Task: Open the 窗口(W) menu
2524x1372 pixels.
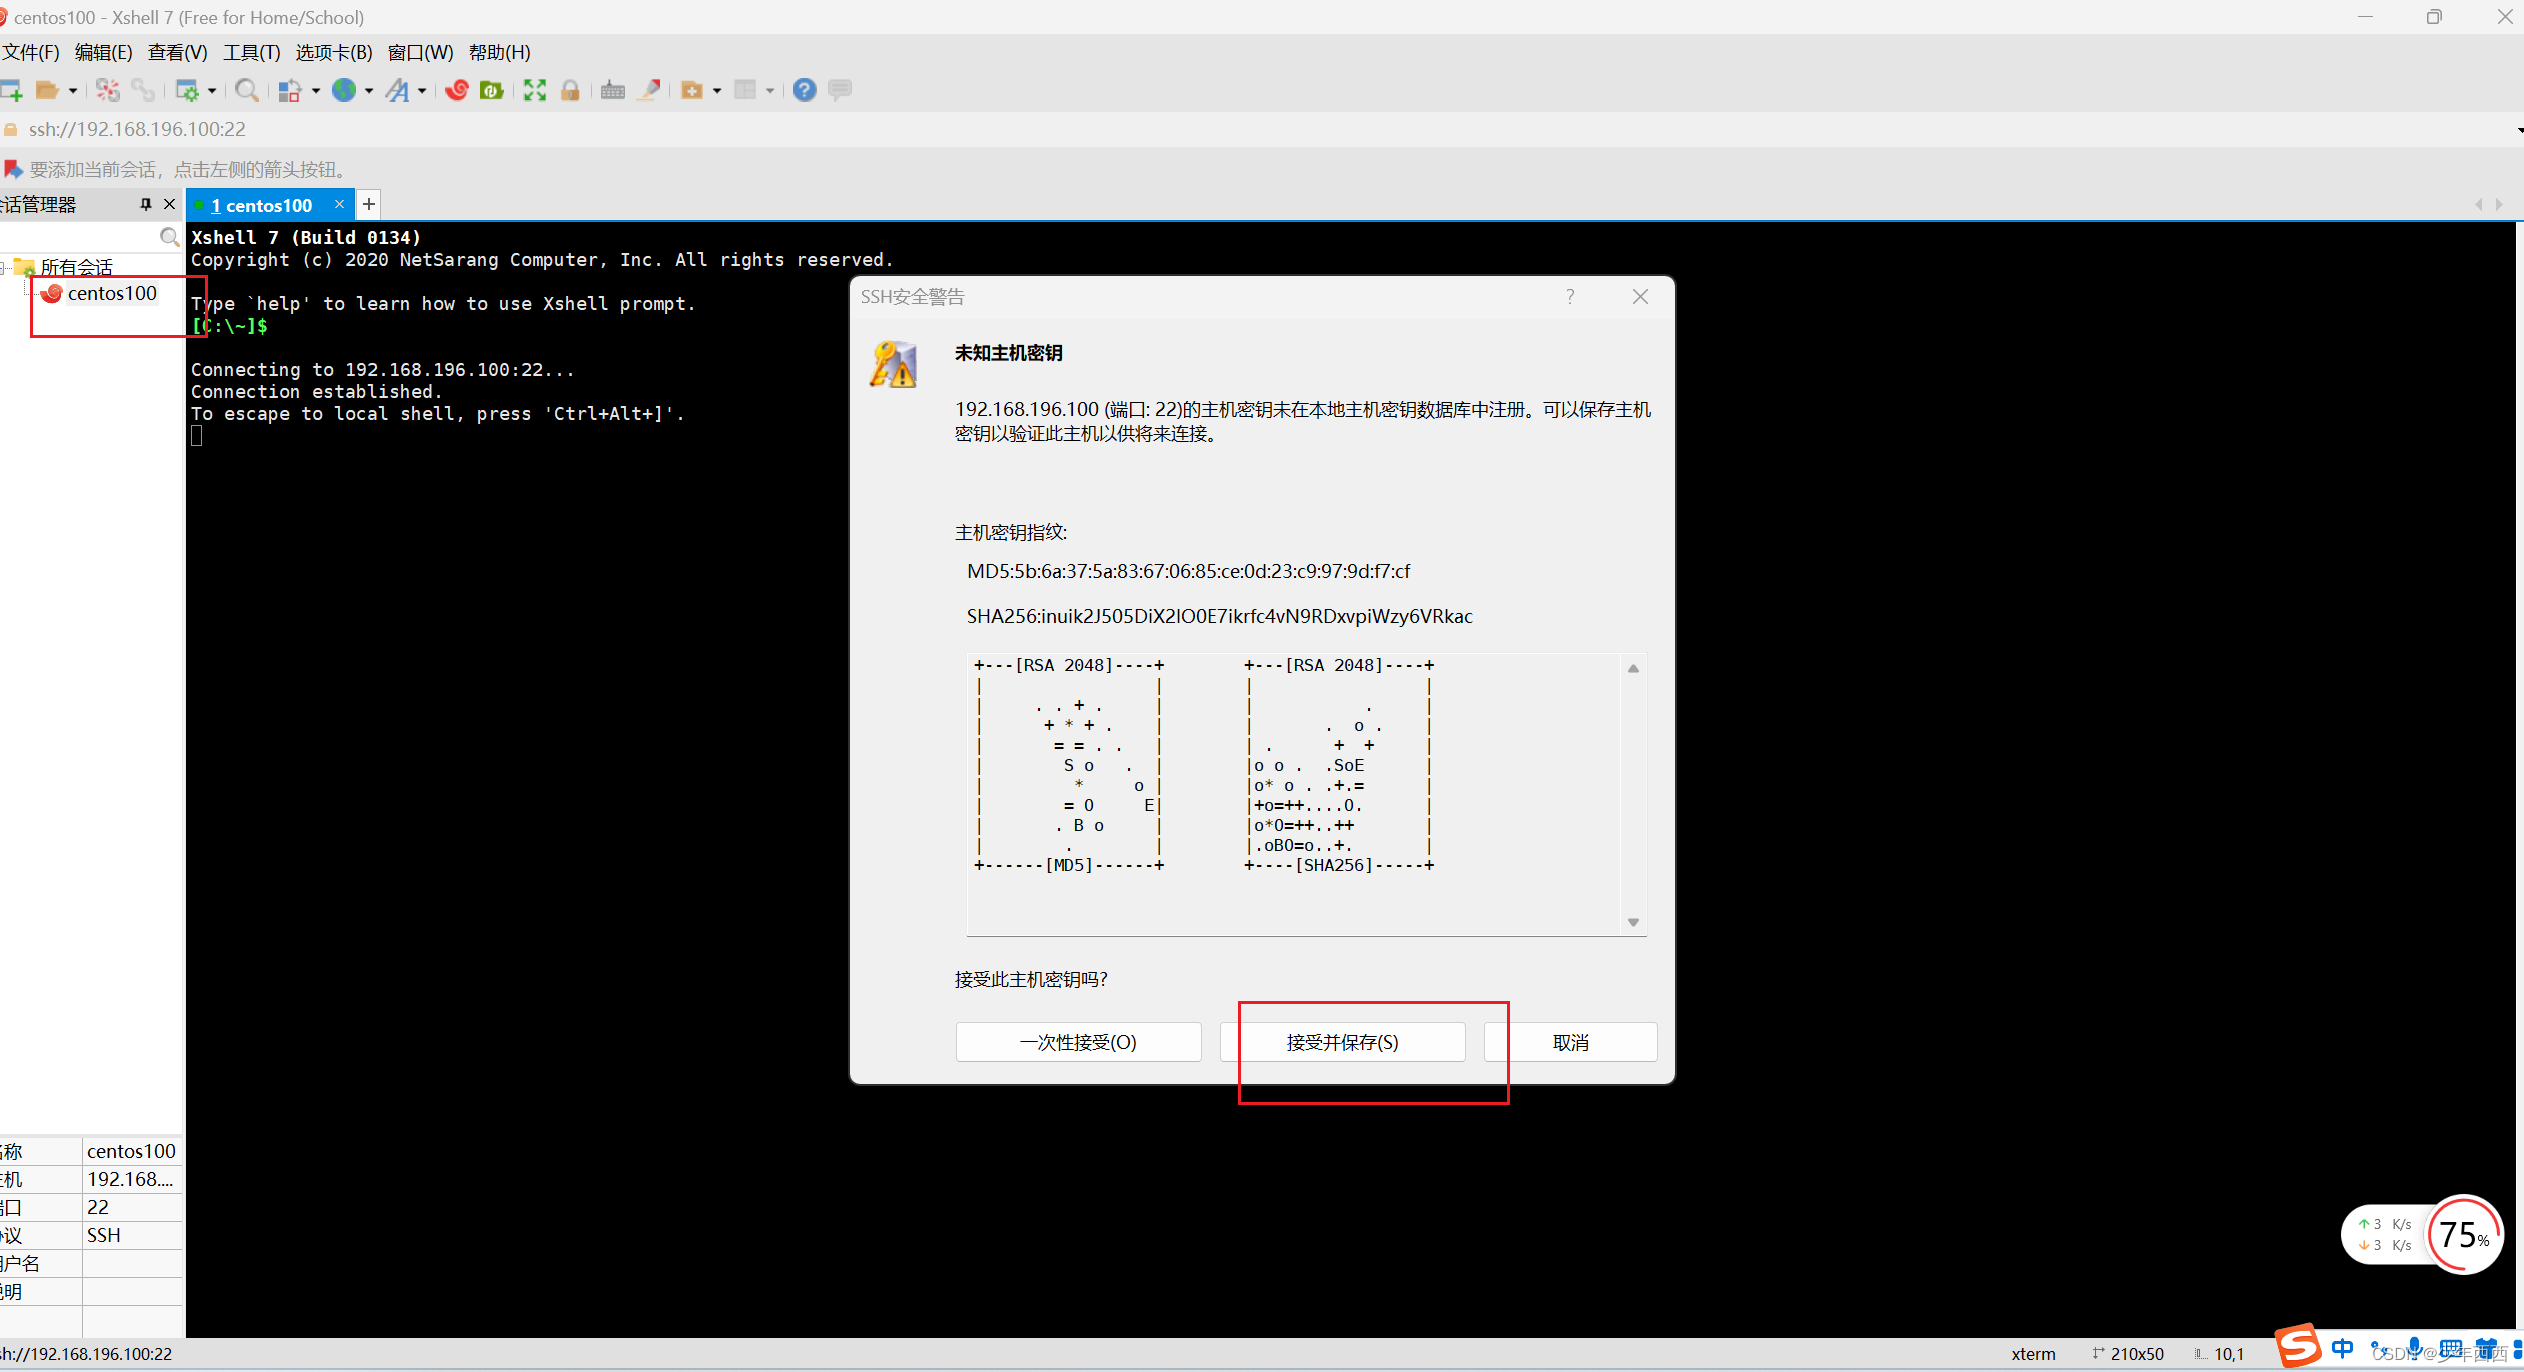Action: 420,52
